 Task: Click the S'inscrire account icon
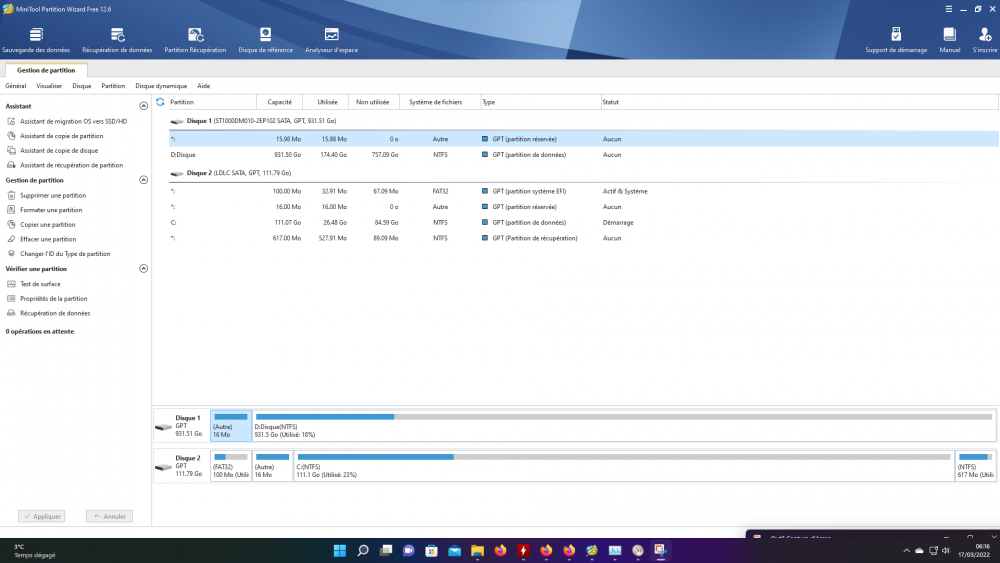(x=984, y=35)
